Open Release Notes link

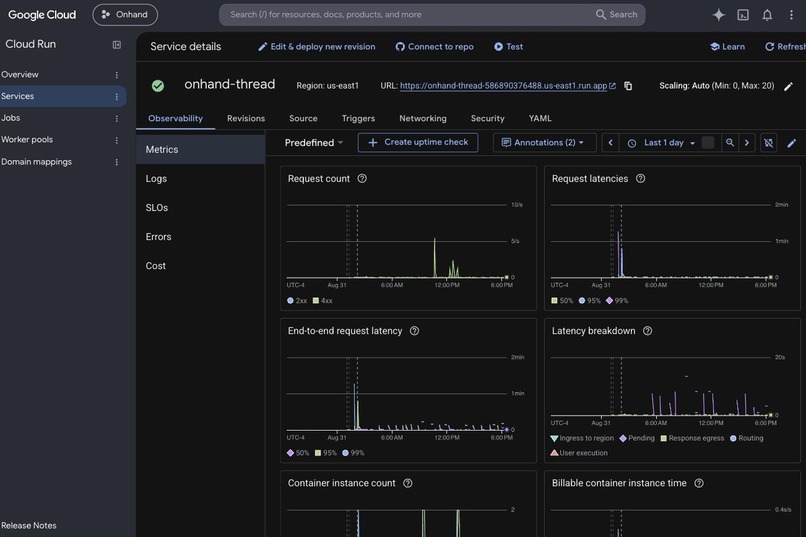click(29, 526)
